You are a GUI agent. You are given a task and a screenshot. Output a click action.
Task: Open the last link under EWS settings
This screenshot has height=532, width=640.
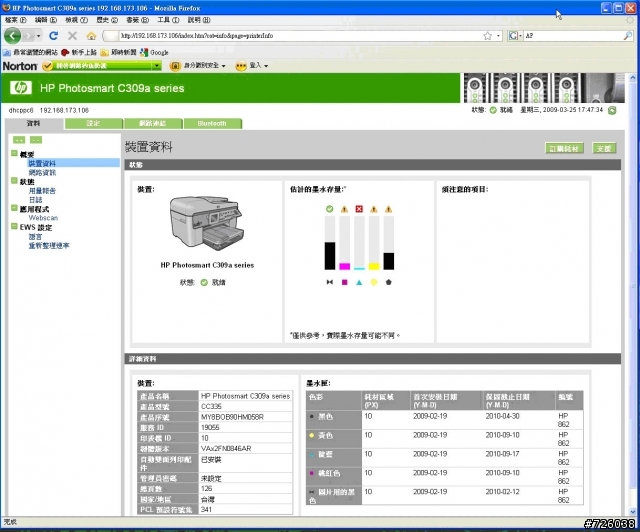pyautogui.click(x=49, y=246)
